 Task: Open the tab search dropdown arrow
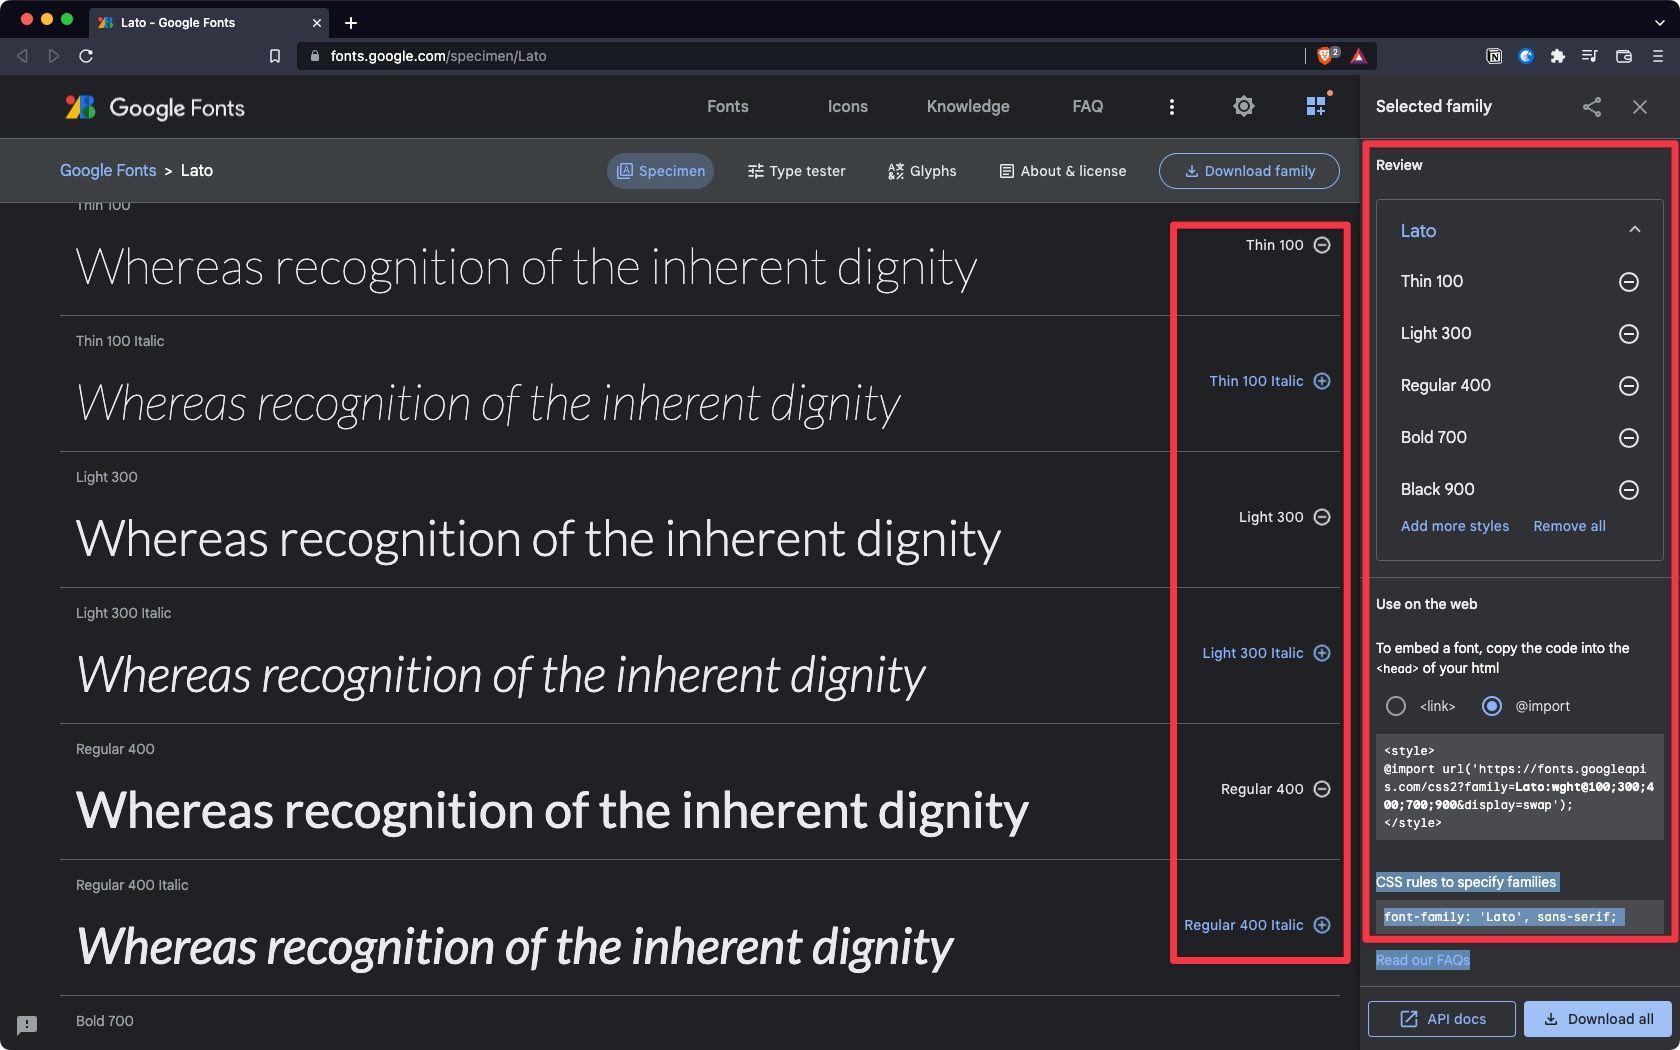pos(1659,22)
